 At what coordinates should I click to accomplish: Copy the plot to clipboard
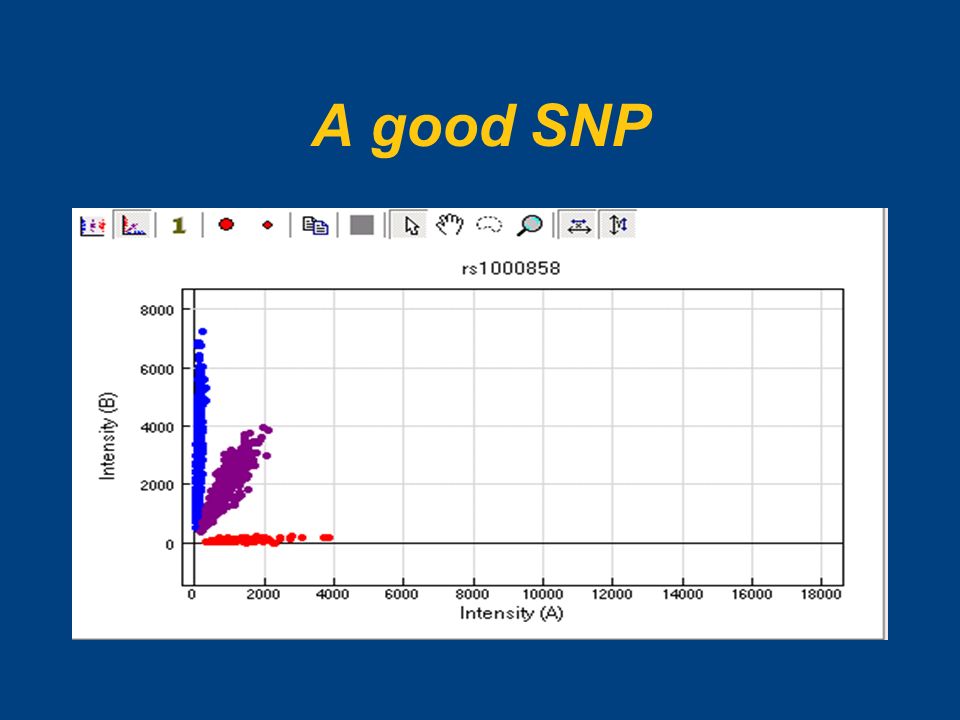coord(315,225)
